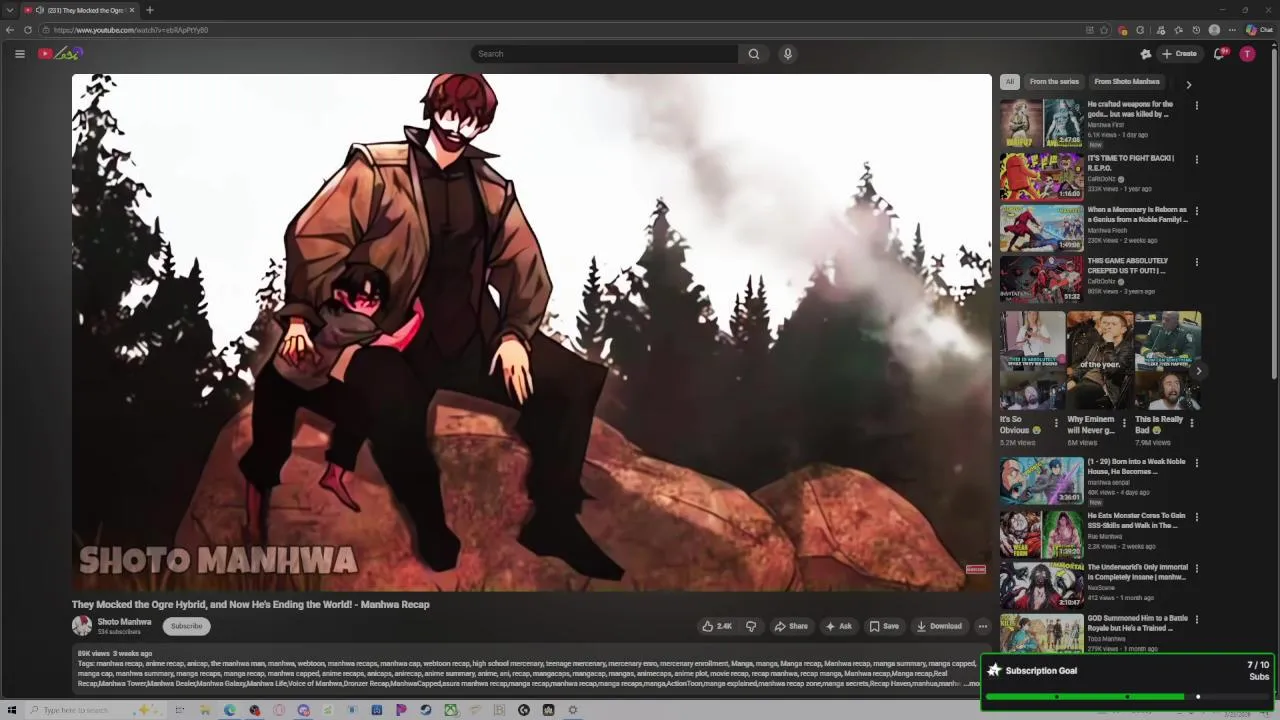
Task: Select the 'From Shoto Manhwa' chip
Action: pos(1127,82)
